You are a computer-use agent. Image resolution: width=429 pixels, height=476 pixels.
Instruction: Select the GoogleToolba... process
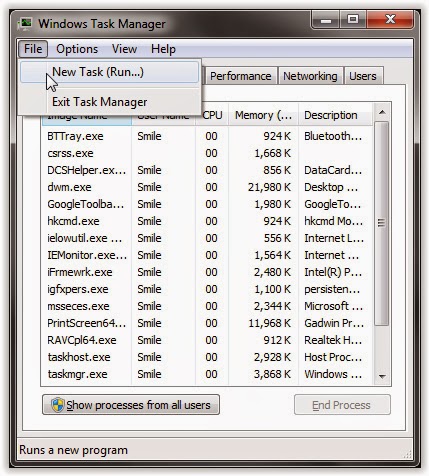[207, 204]
